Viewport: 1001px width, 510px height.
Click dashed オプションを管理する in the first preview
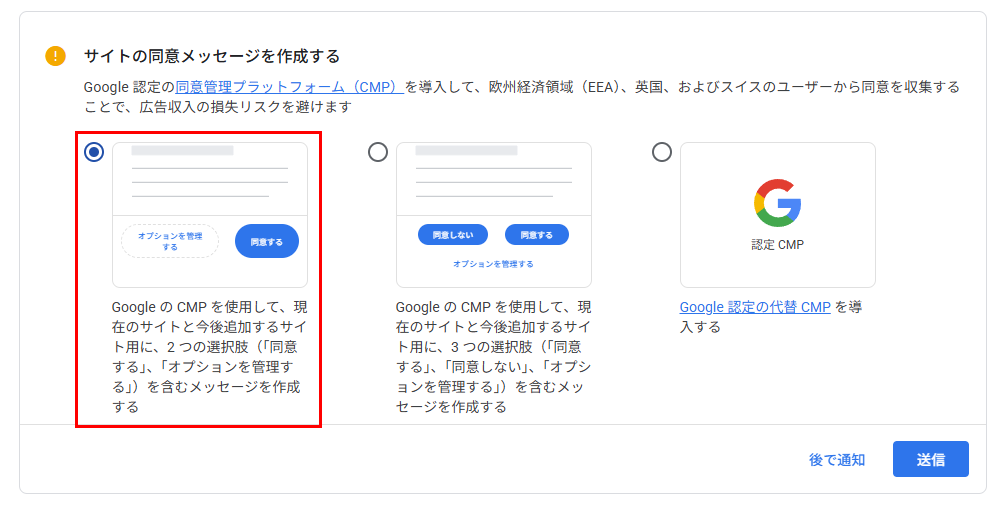click(170, 241)
